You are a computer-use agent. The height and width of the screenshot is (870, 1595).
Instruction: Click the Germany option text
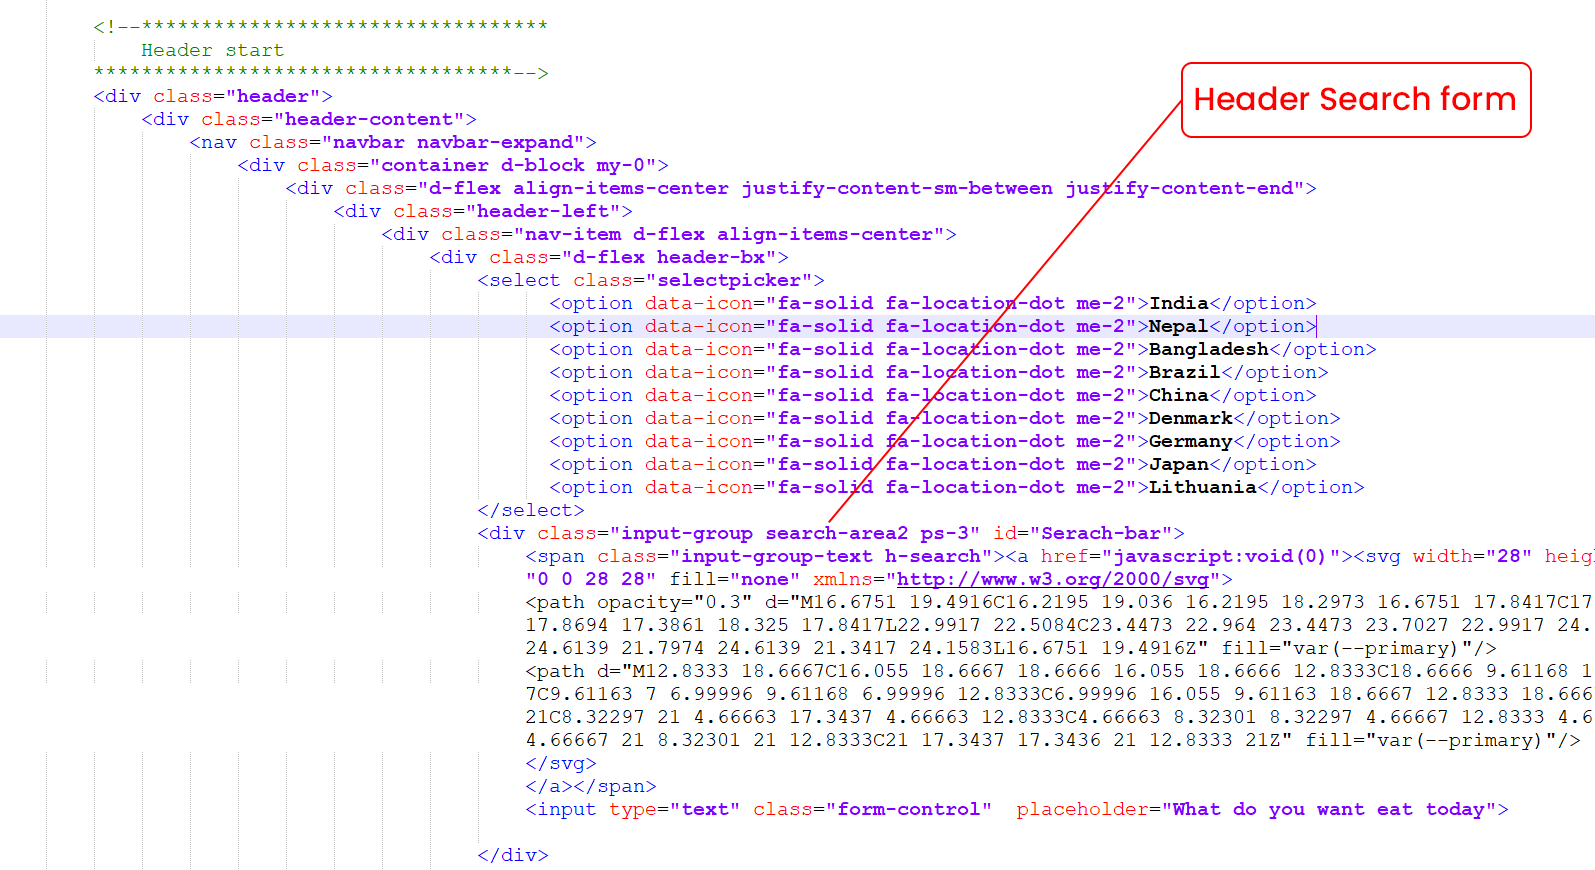tap(1190, 441)
